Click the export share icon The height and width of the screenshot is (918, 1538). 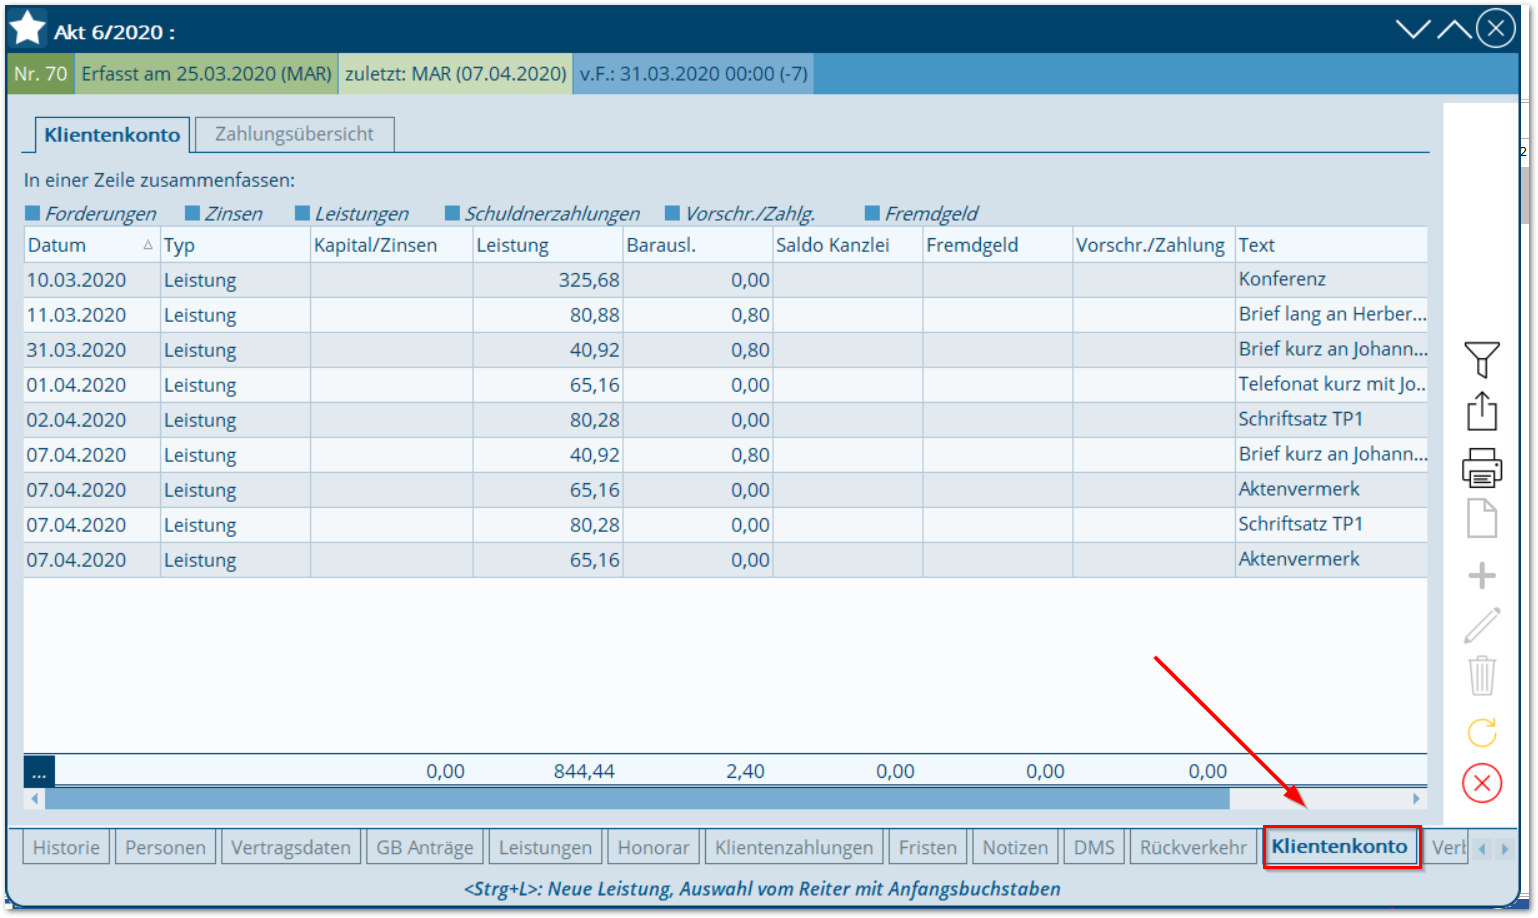click(x=1481, y=411)
